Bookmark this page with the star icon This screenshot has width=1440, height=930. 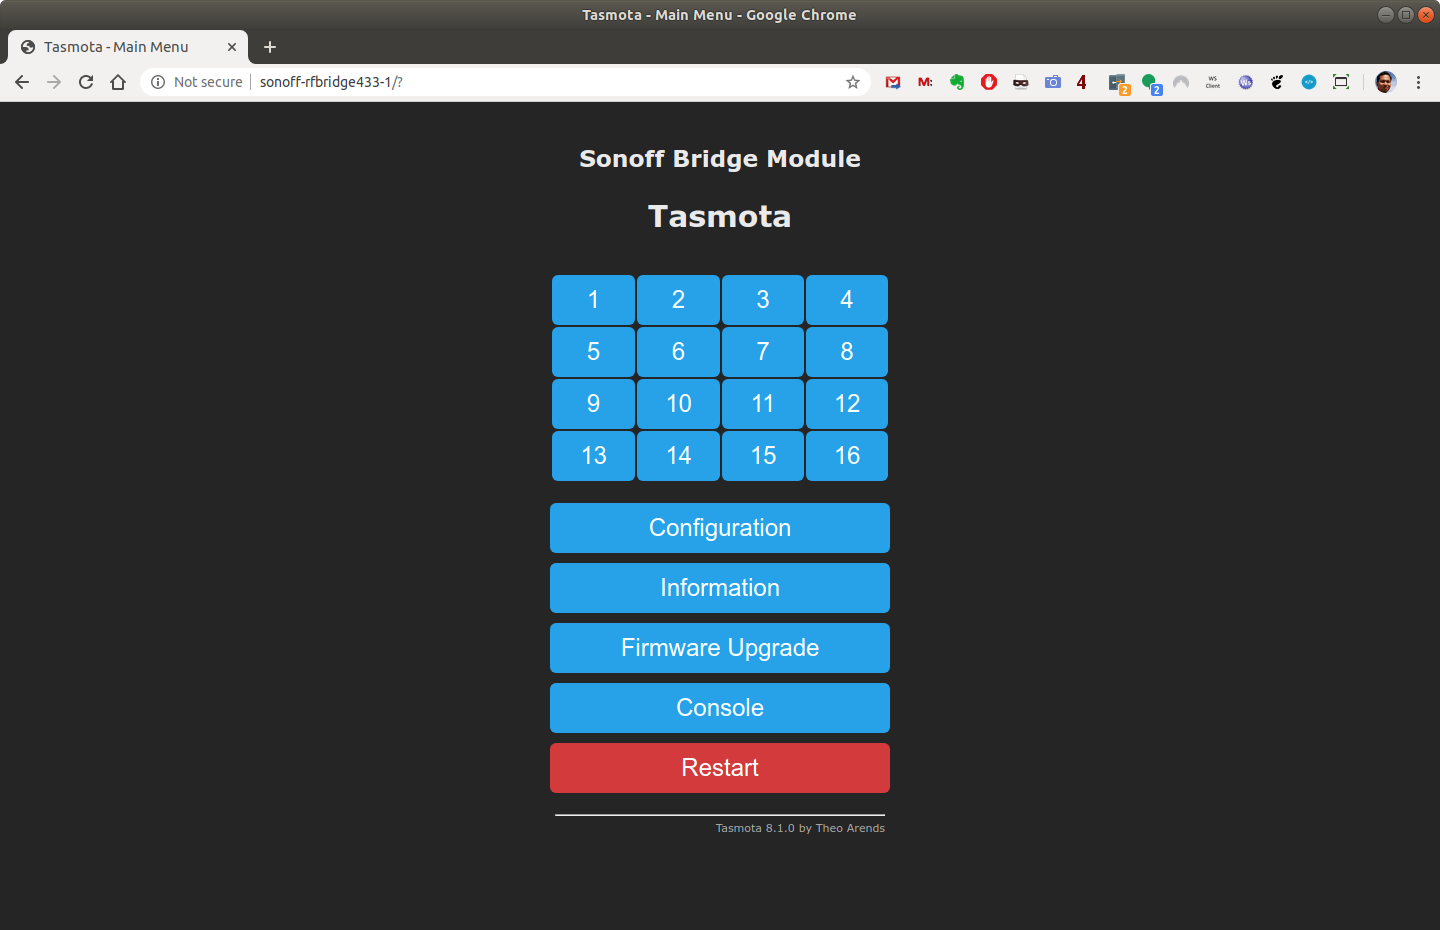click(x=853, y=82)
